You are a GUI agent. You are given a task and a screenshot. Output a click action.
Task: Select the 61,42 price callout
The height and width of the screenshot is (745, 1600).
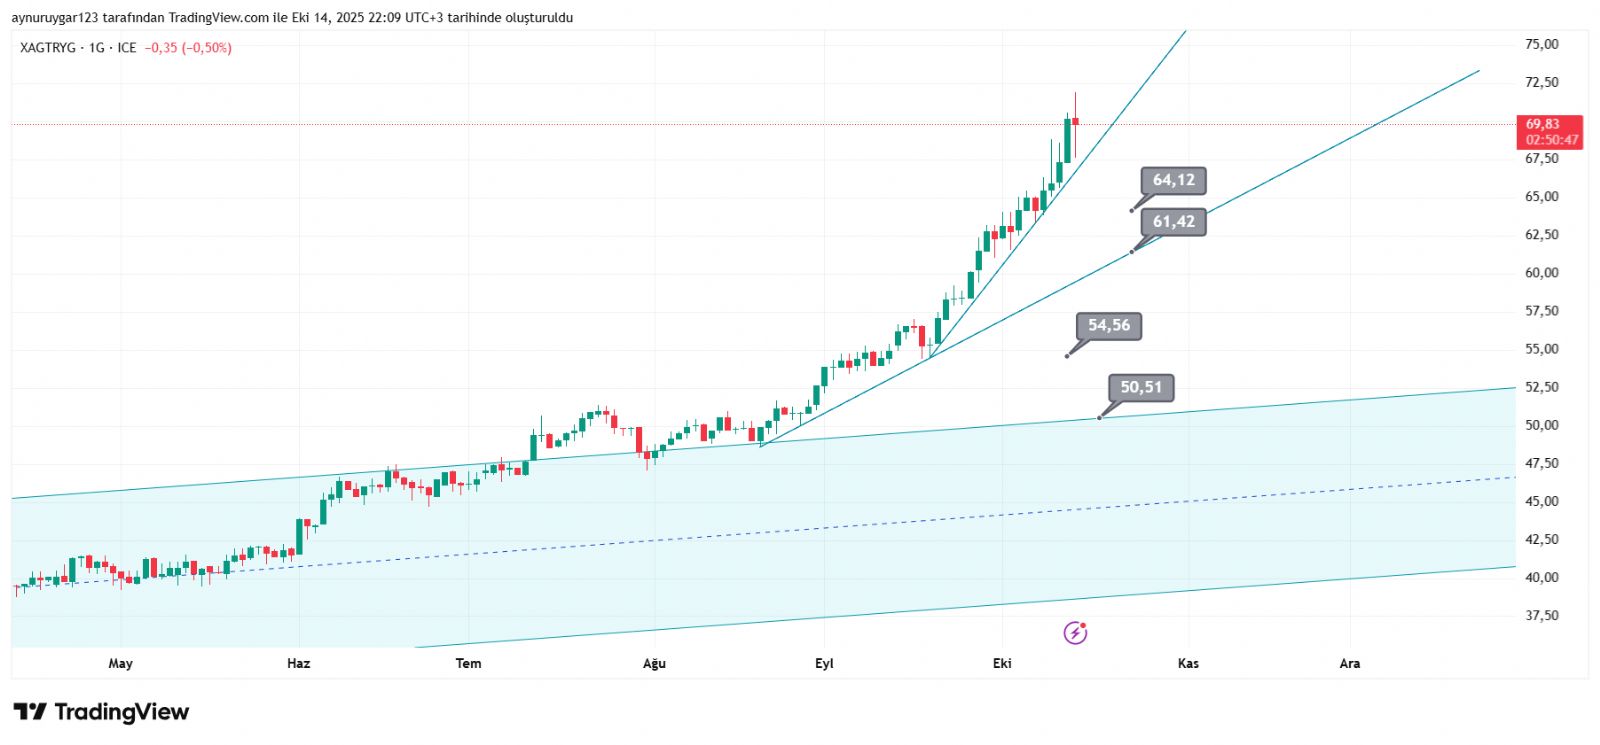(x=1173, y=222)
